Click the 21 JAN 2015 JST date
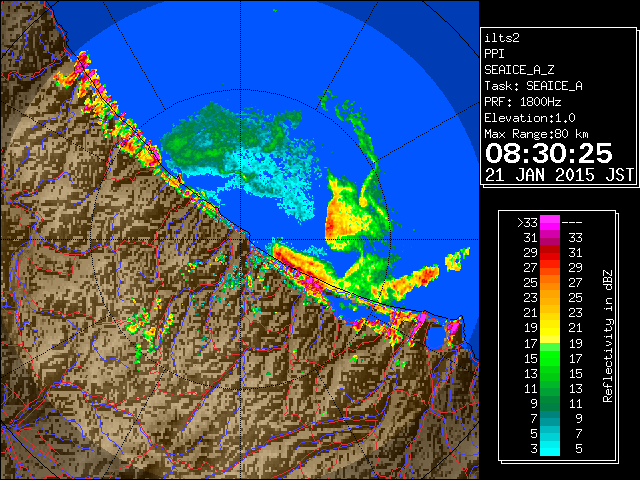Screen dimensions: 640x480 (559, 175)
